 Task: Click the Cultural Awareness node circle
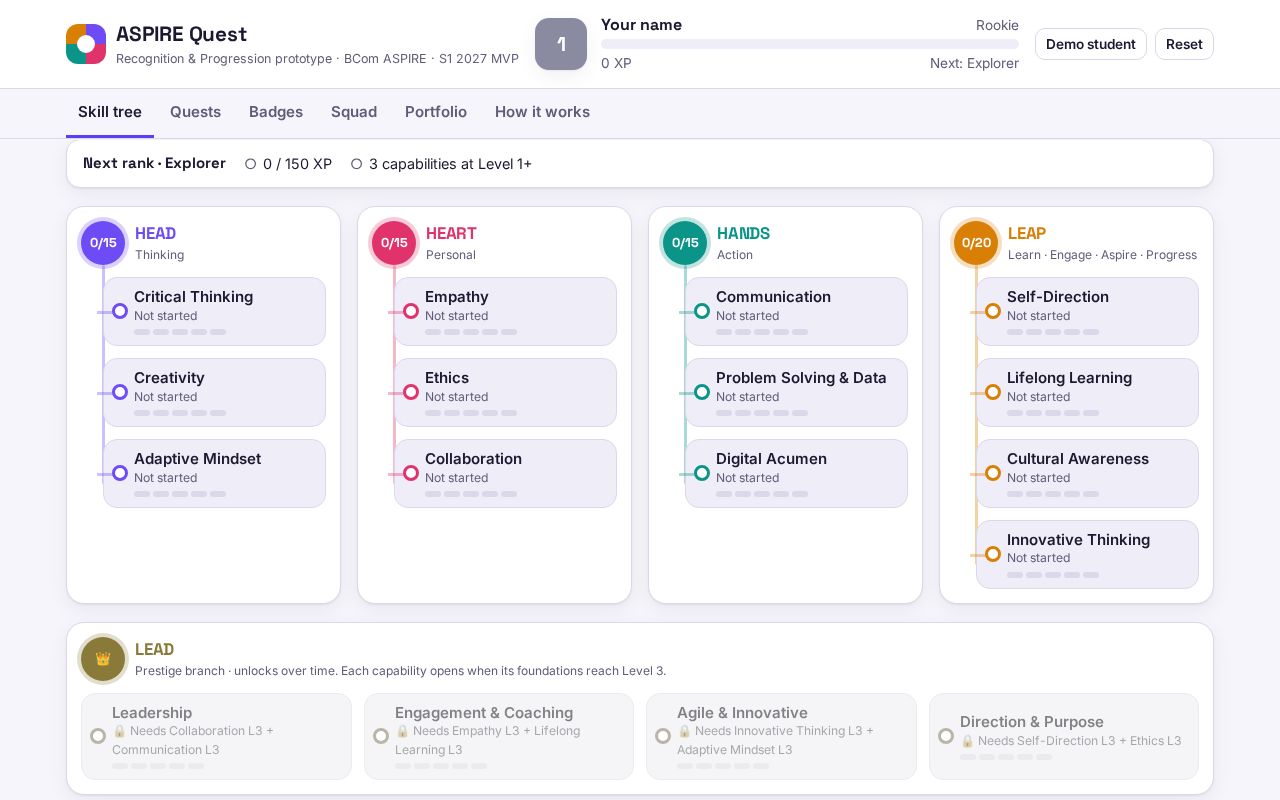(993, 473)
